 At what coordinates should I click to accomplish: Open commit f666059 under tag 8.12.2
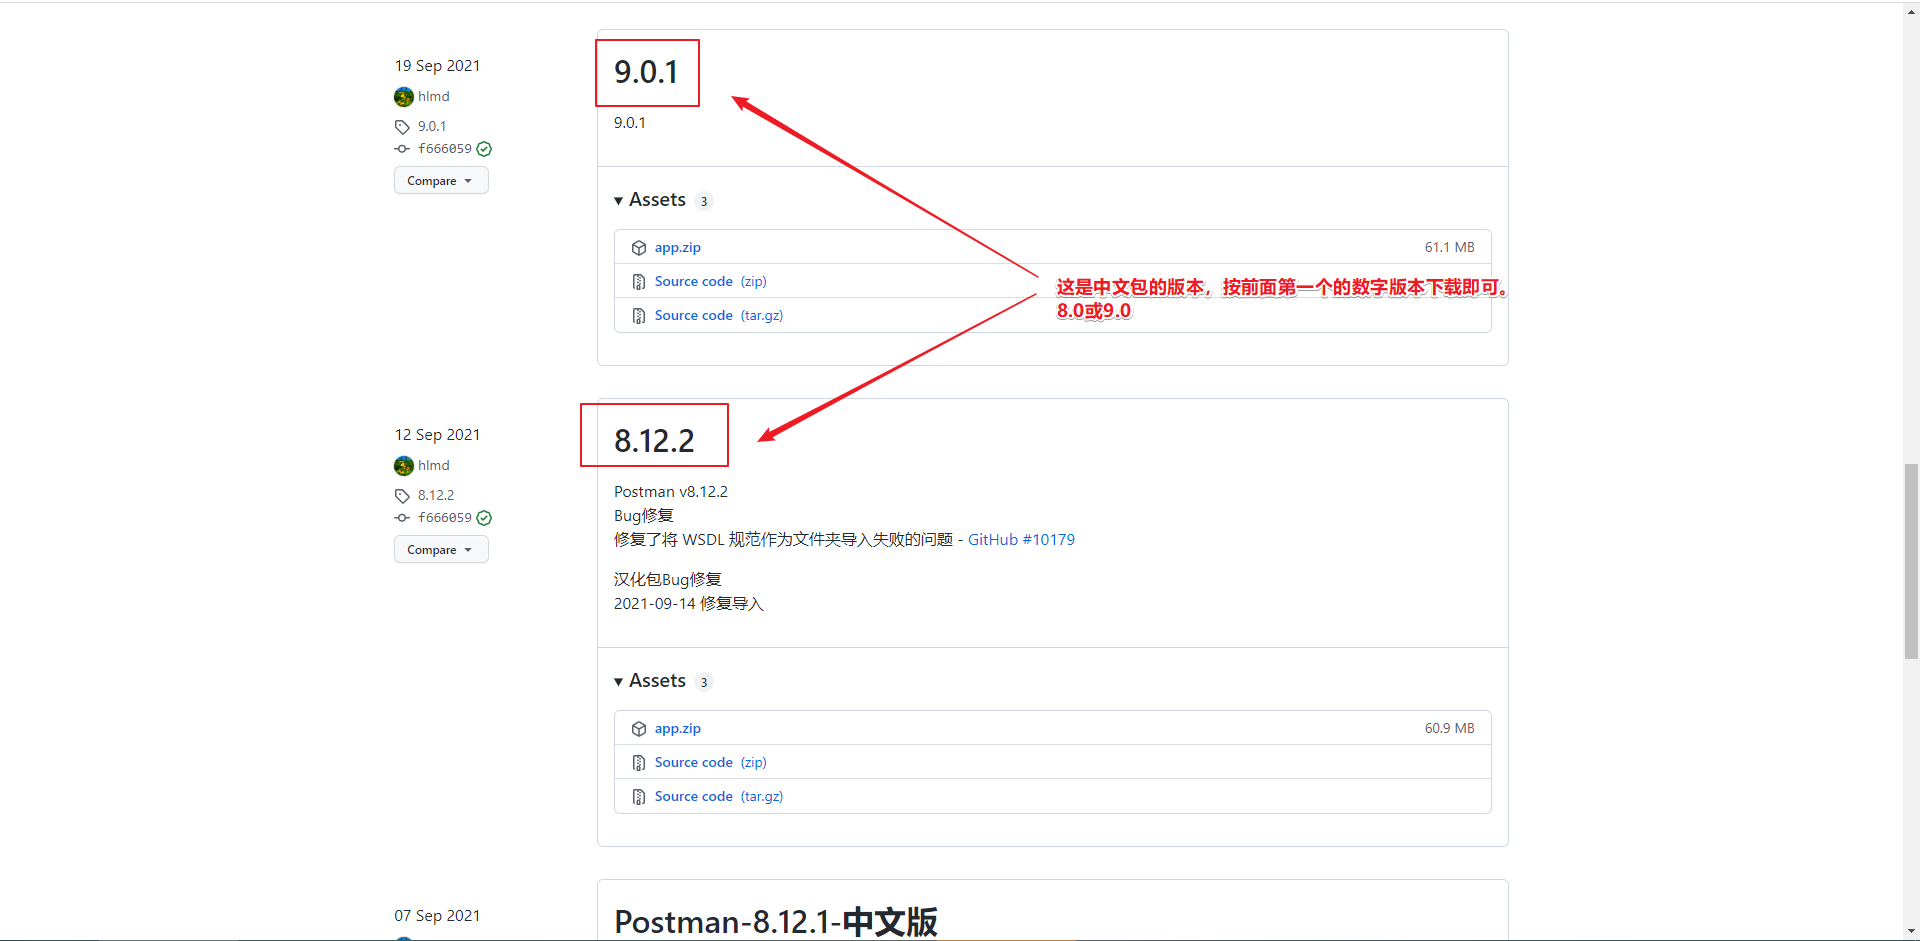pos(445,518)
